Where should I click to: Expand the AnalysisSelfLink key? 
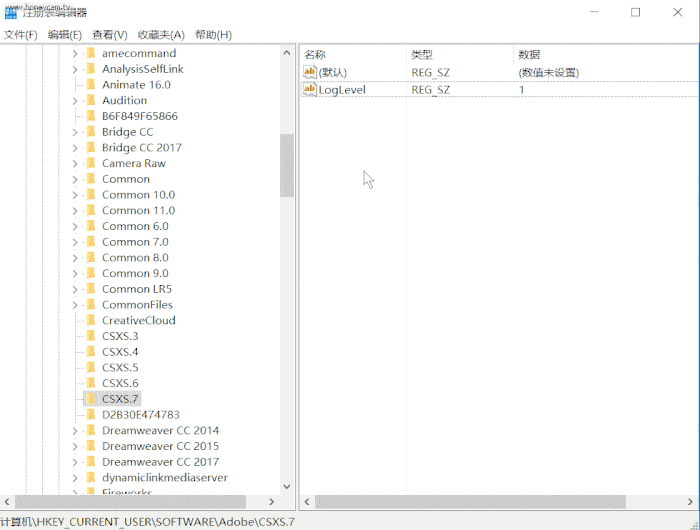pyautogui.click(x=75, y=69)
